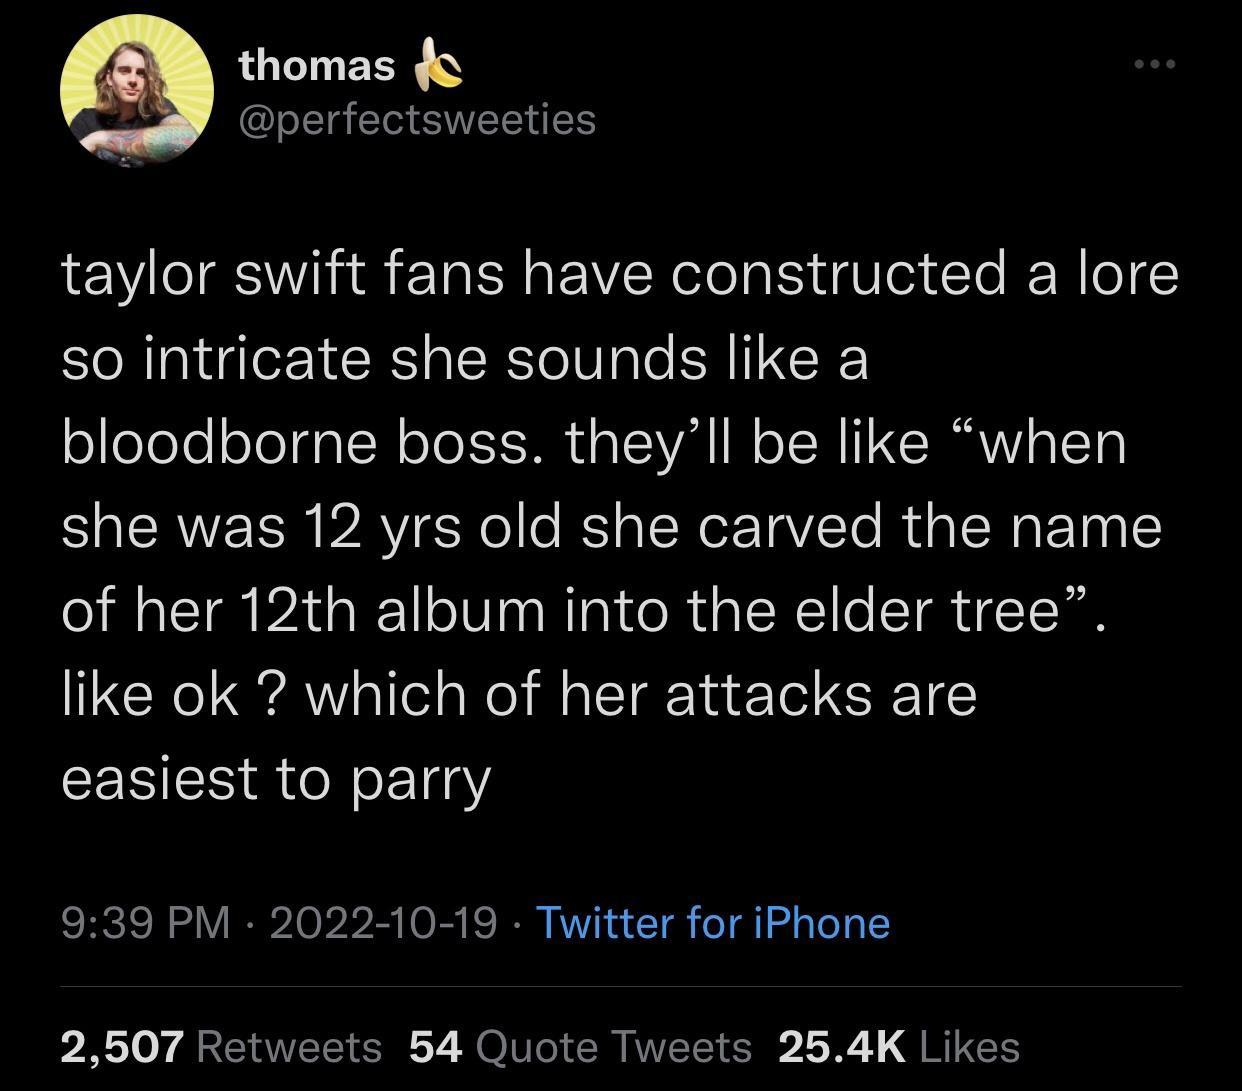Image resolution: width=1242 pixels, height=1091 pixels.
Task: Click the Likes count 25.4K
Action: [842, 1047]
